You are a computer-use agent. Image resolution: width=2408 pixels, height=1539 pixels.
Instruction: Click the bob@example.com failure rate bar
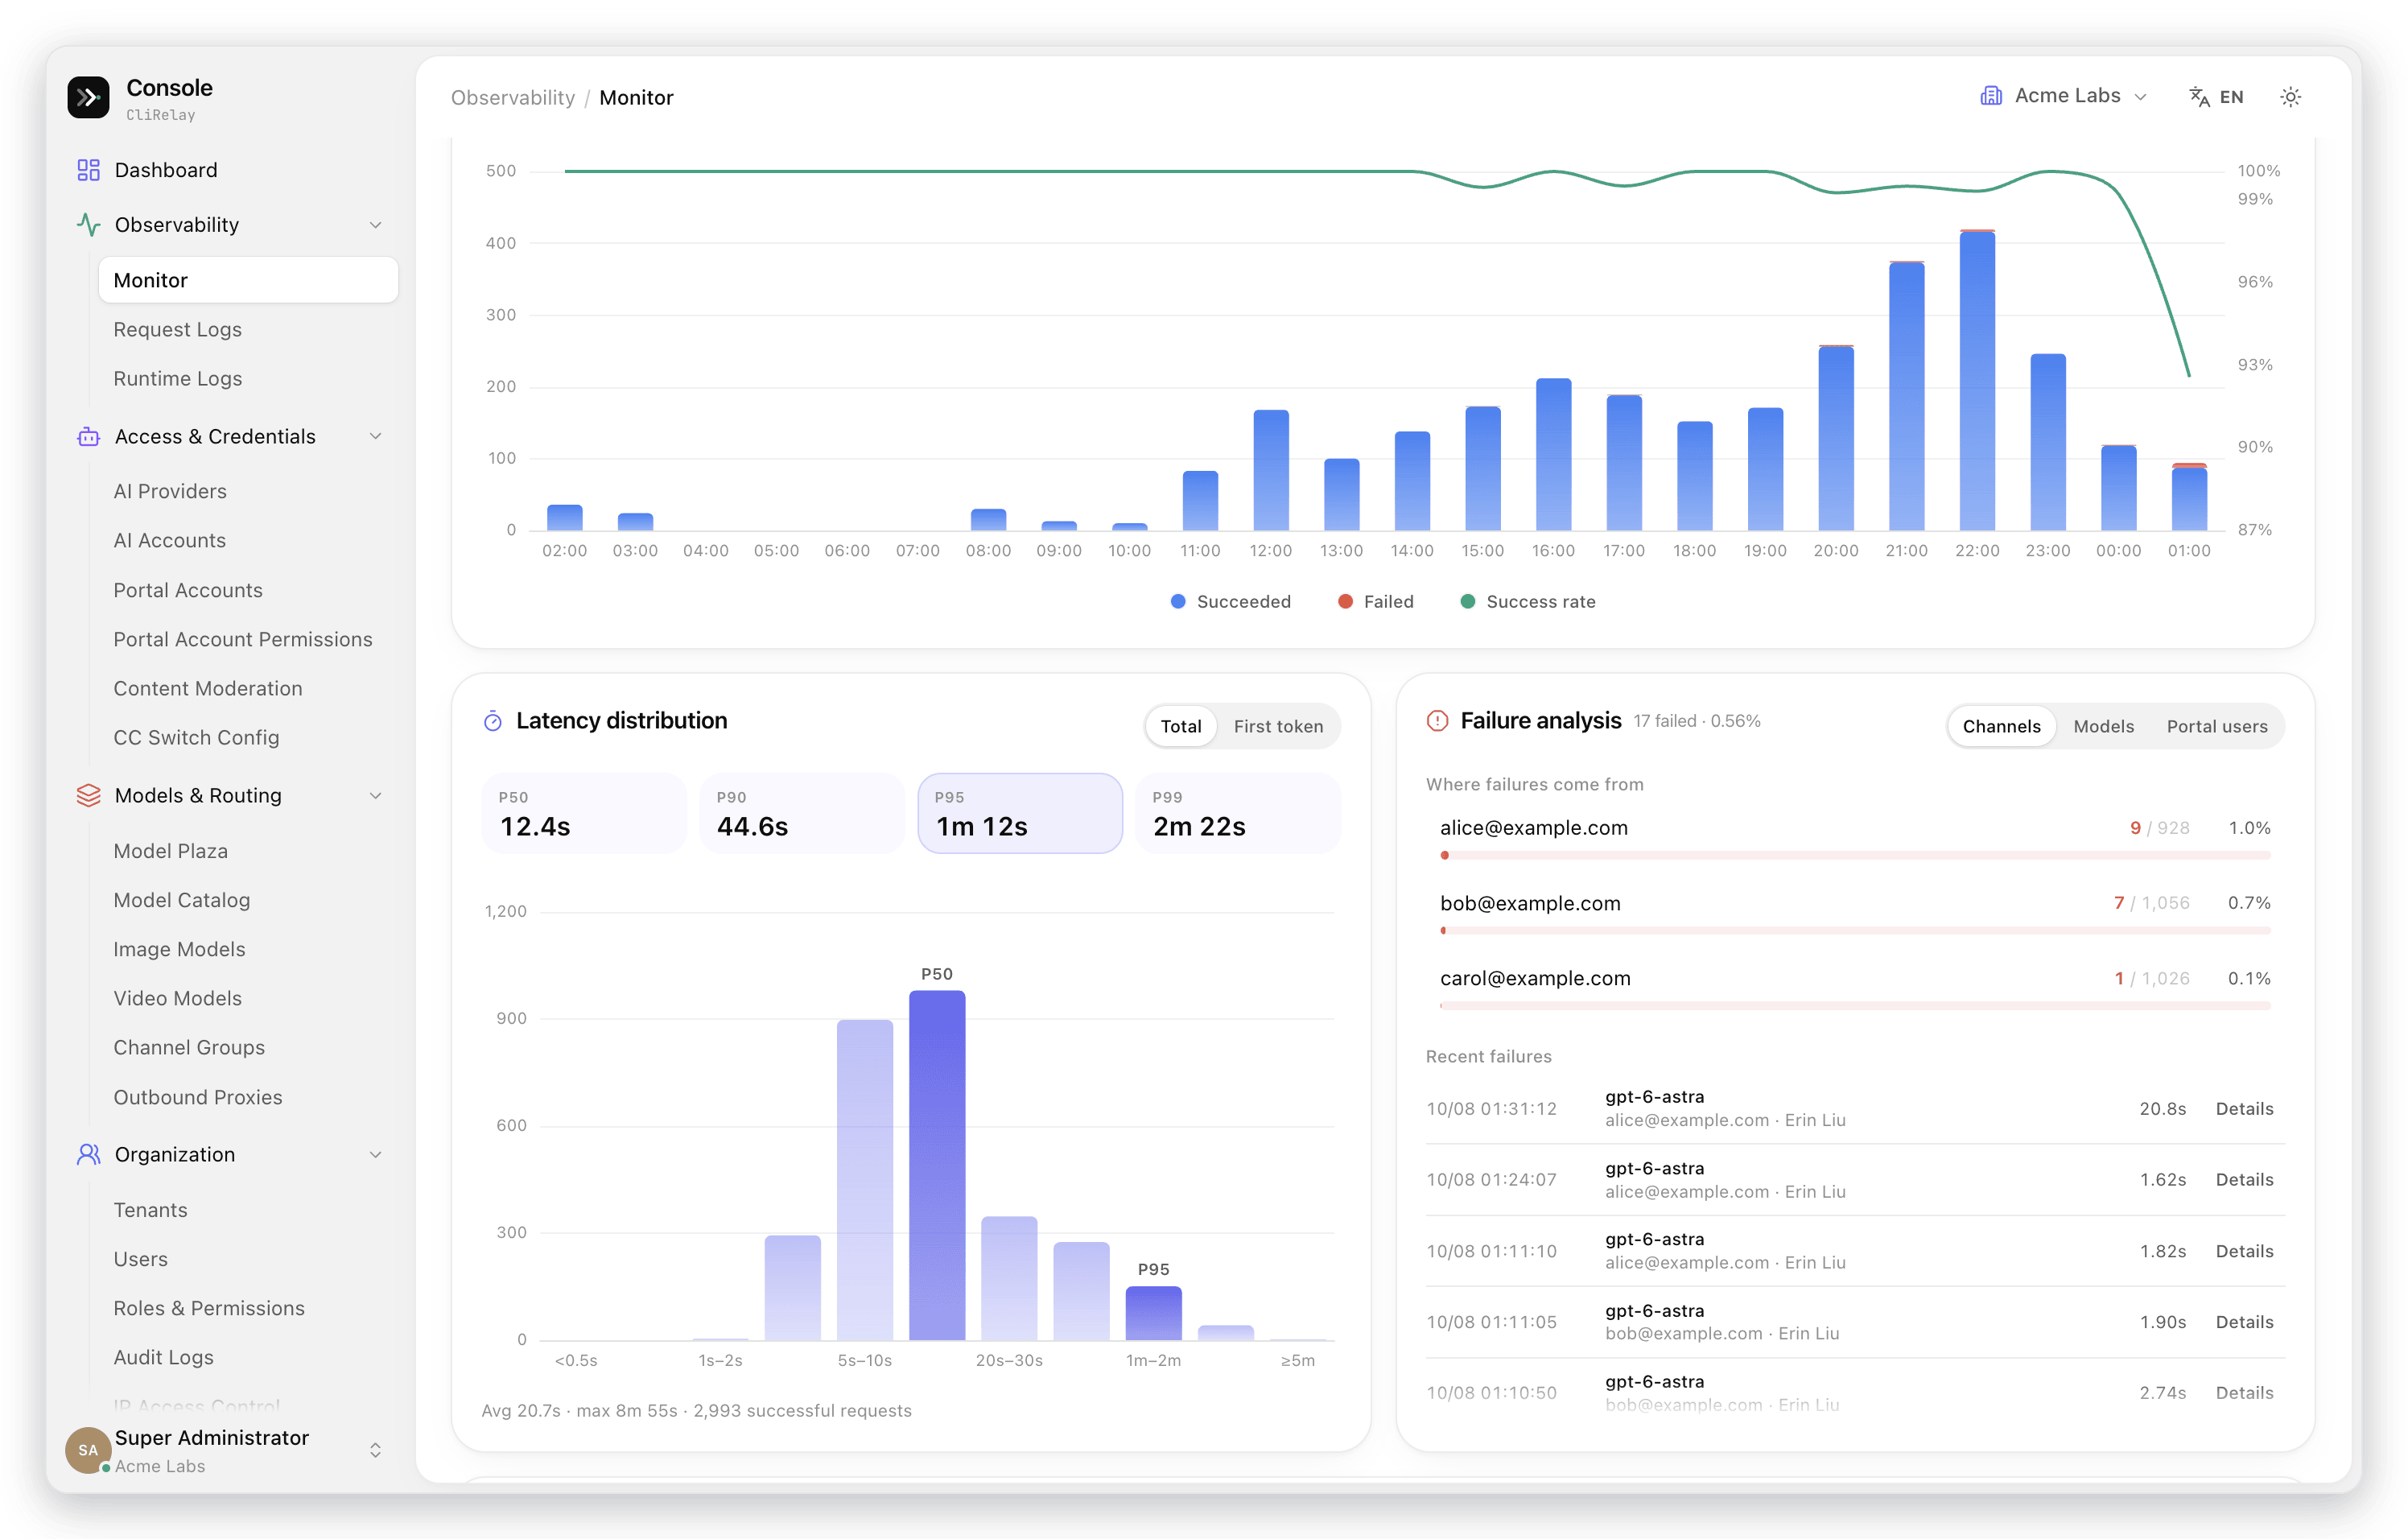[1855, 931]
